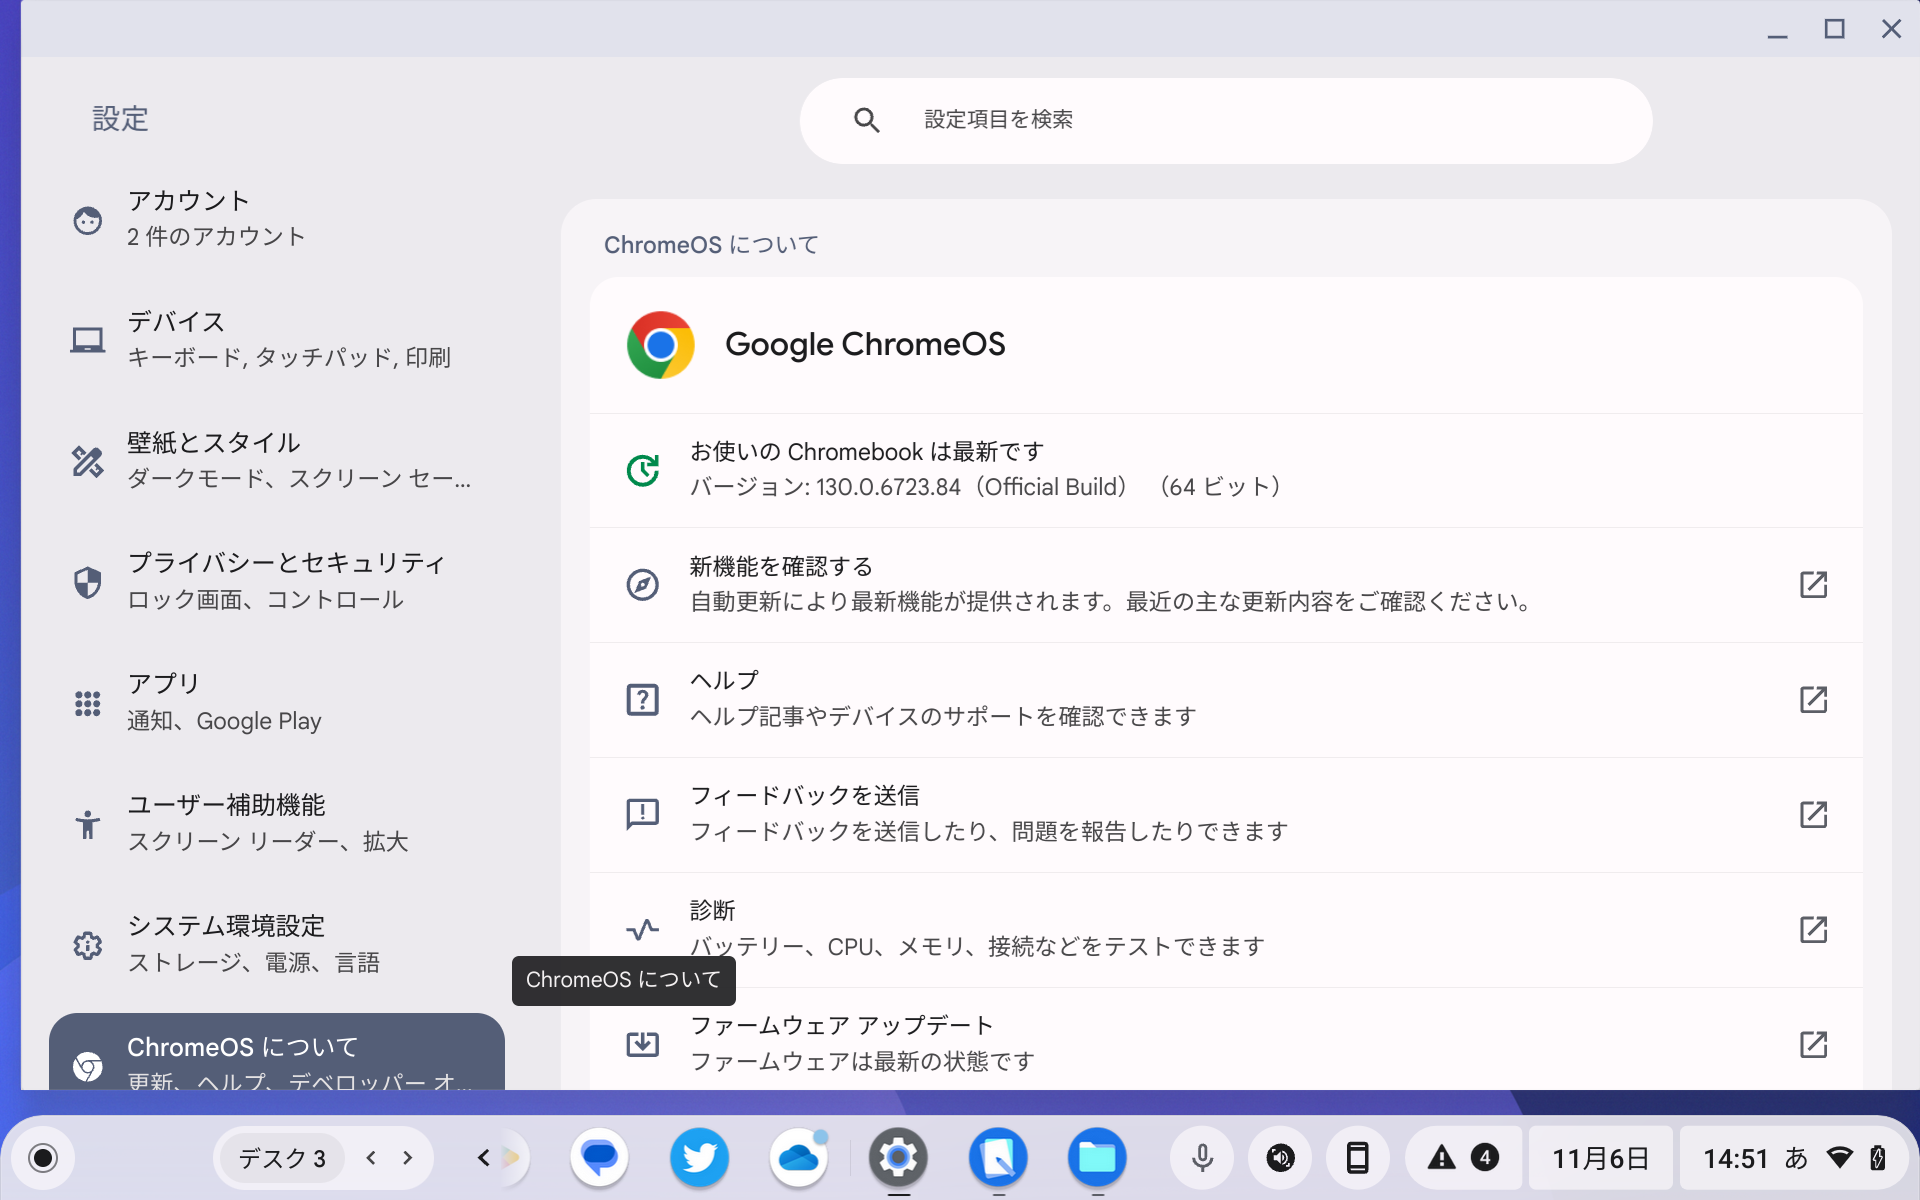Open the 診断 external link icon
This screenshot has height=1200, width=1920.
1815,930
